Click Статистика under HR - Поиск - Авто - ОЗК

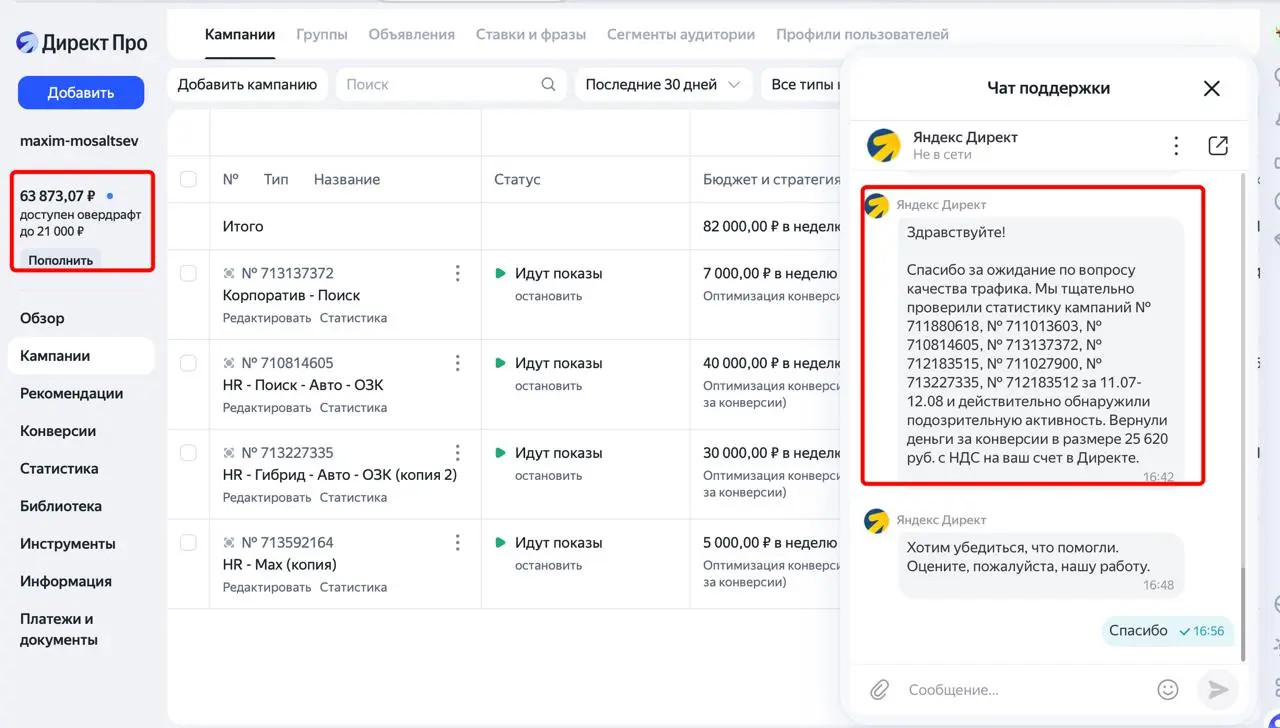tap(353, 408)
